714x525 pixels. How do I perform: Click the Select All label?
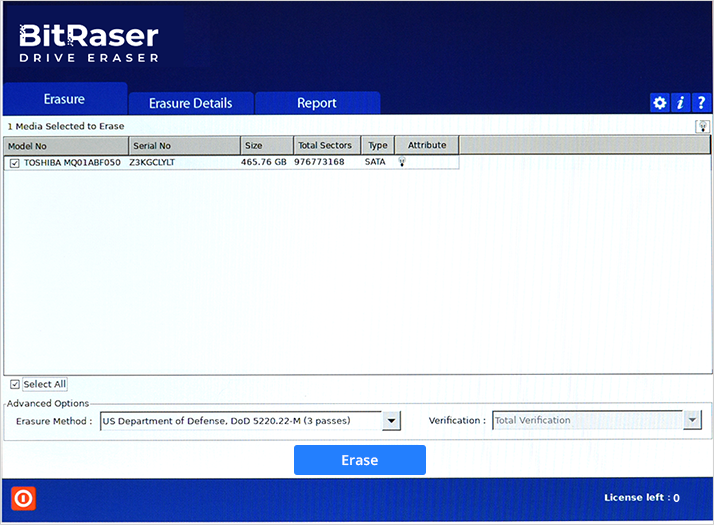click(45, 384)
